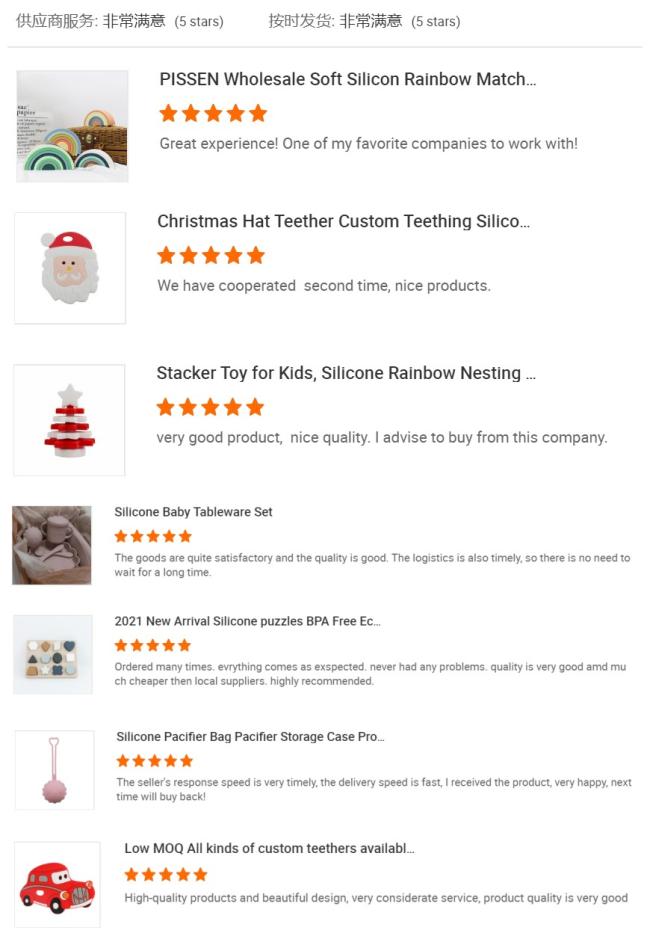The width and height of the screenshot is (650, 945).
Task: Click the pink pacifier bag image
Action: 54,770
